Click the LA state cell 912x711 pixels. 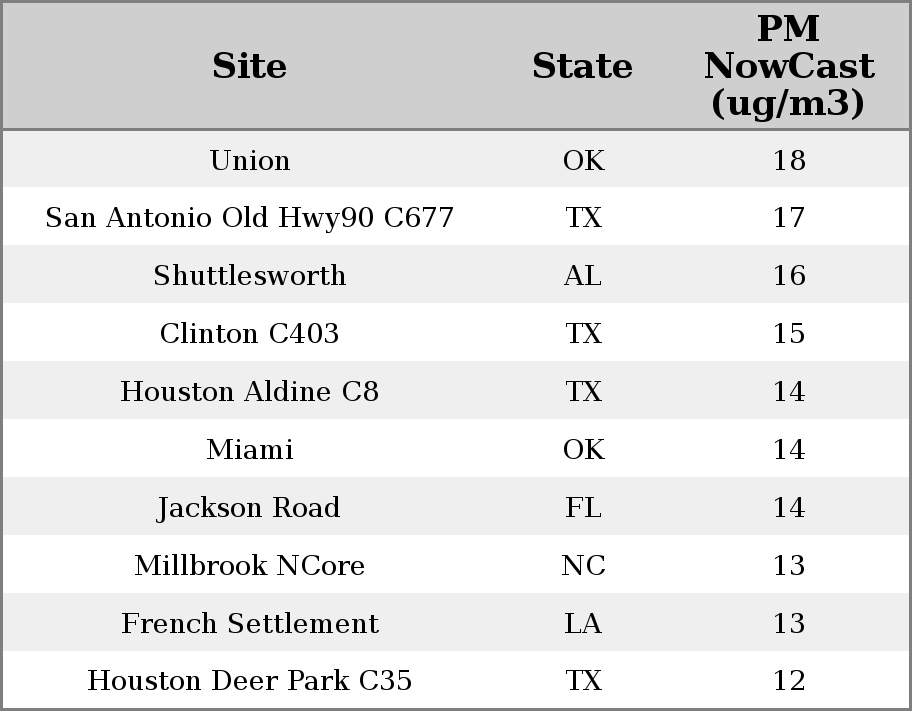(583, 623)
